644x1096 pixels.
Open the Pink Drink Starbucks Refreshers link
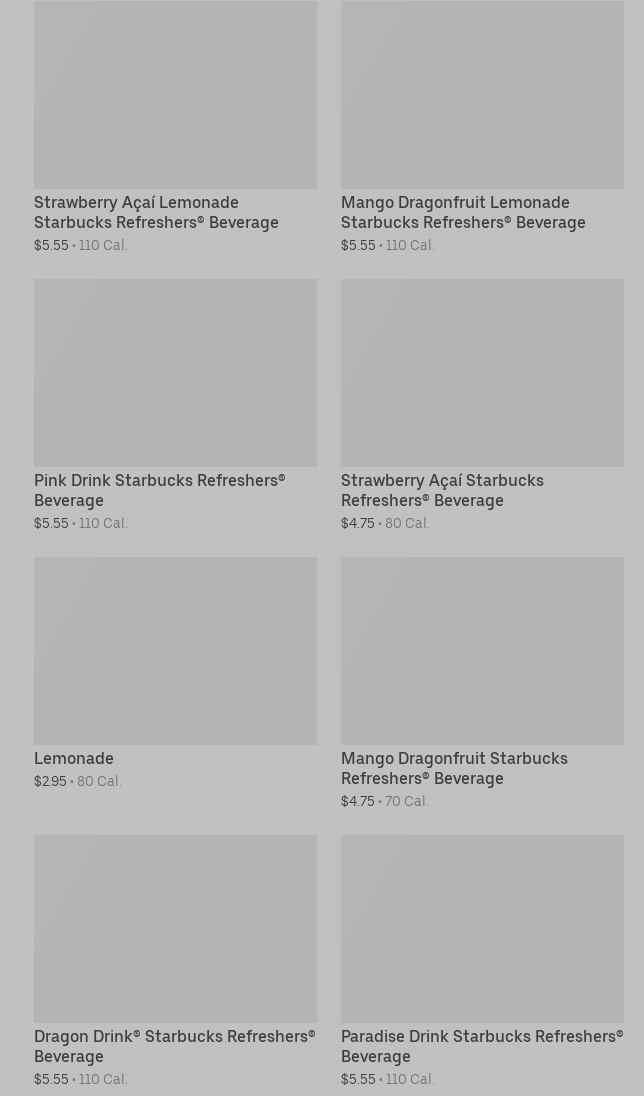click(160, 490)
